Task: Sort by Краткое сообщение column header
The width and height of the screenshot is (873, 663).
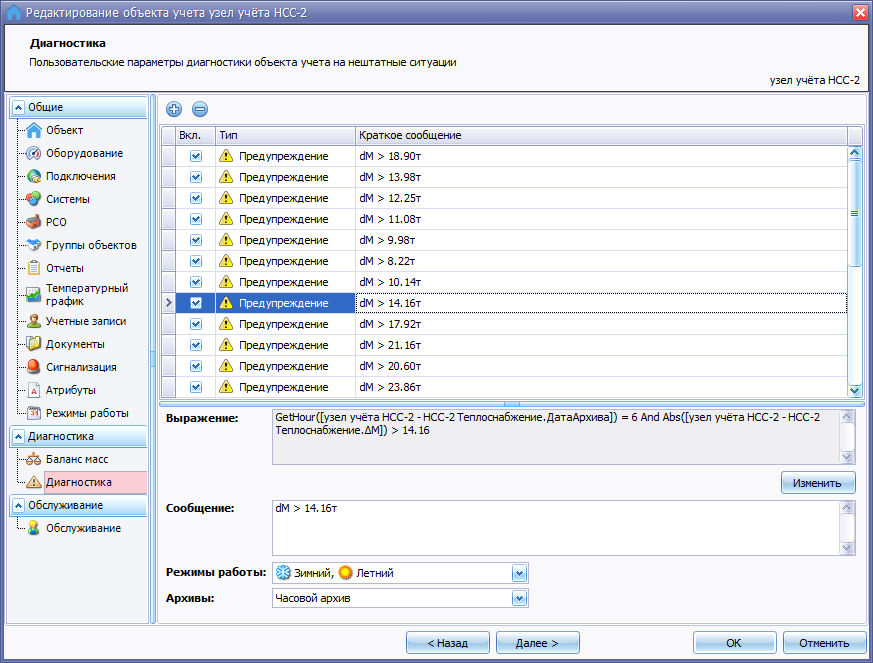Action: [600, 135]
